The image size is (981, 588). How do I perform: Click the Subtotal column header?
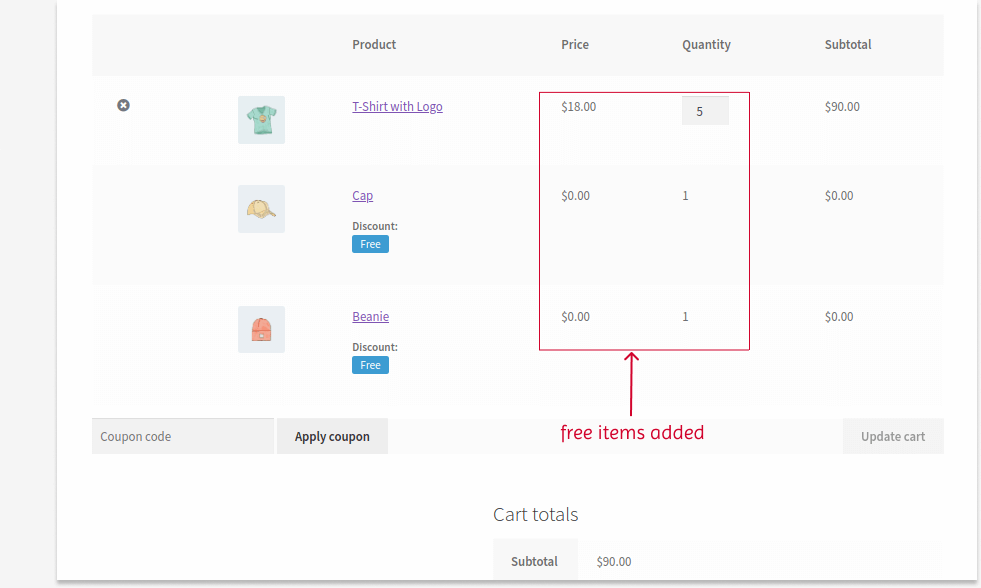tap(847, 44)
